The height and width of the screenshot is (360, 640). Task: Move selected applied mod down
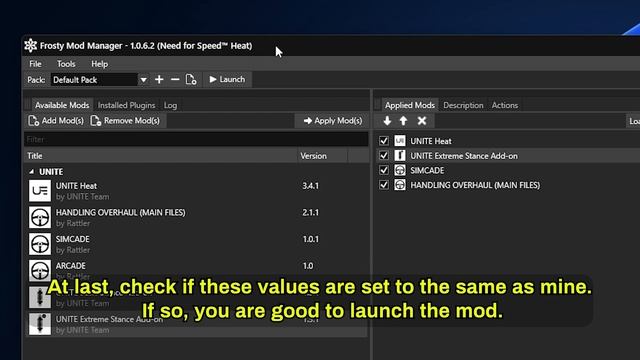point(387,121)
